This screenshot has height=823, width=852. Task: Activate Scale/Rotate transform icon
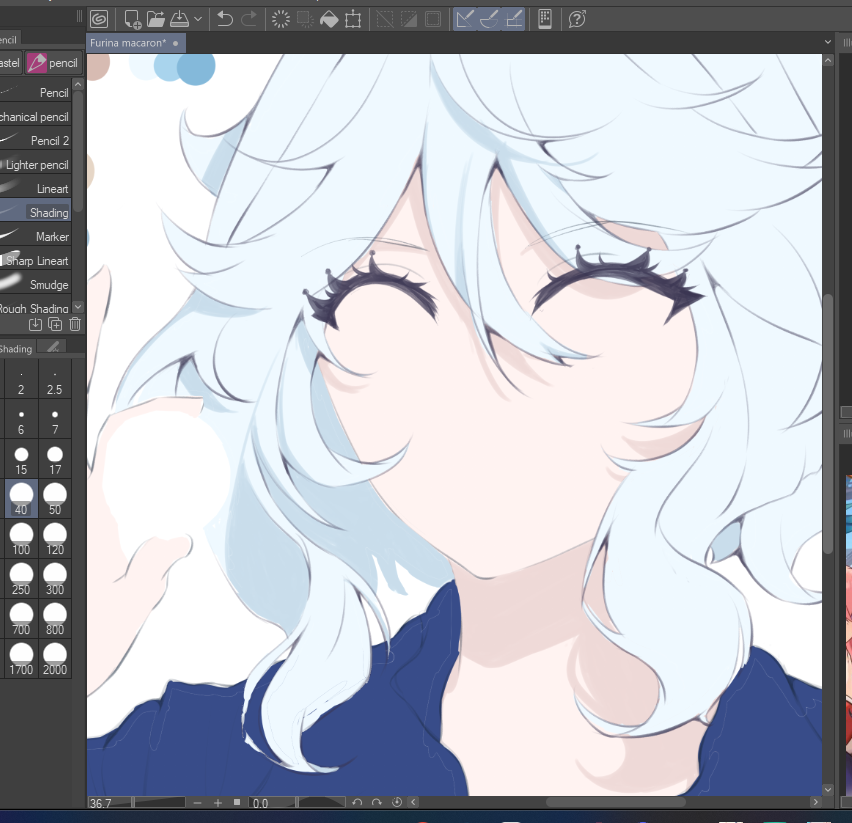[353, 20]
